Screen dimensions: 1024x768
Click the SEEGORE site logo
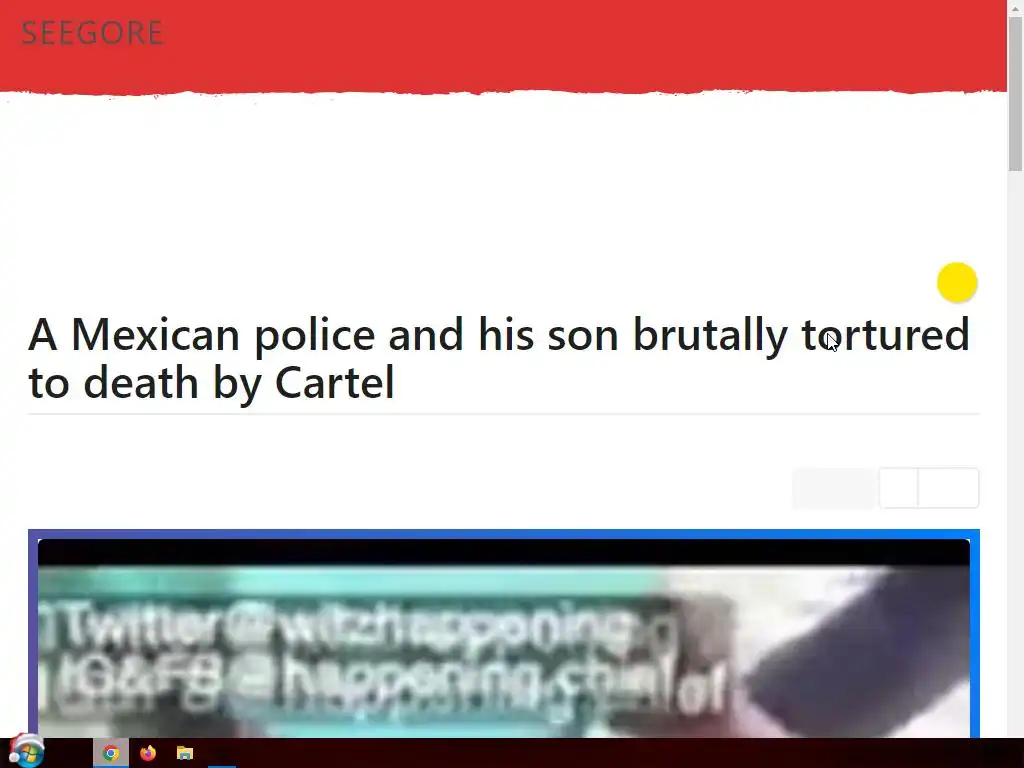92,33
